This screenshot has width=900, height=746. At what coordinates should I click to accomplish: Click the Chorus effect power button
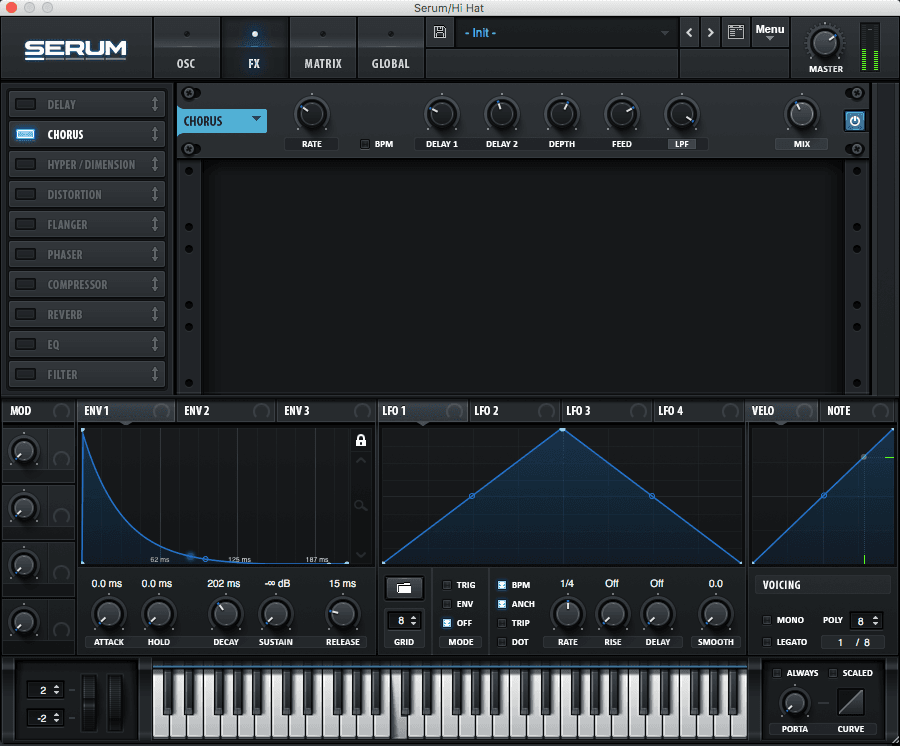coord(855,121)
